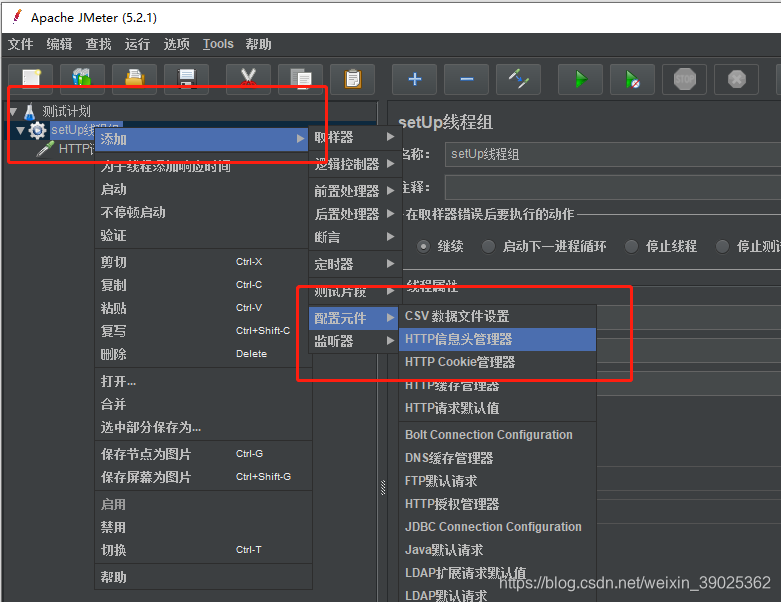Choose HTTP Cookie管理器
This screenshot has height=602, width=781.
497,362
